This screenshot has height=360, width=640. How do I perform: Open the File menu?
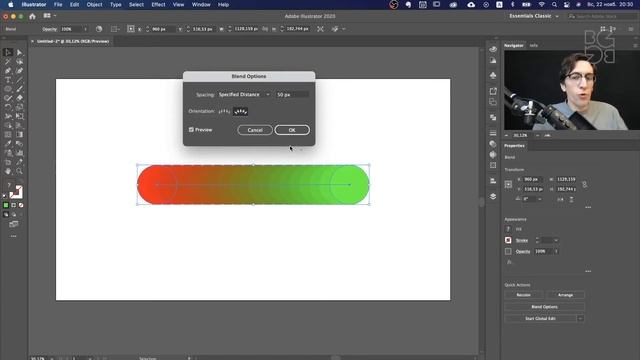58,4
